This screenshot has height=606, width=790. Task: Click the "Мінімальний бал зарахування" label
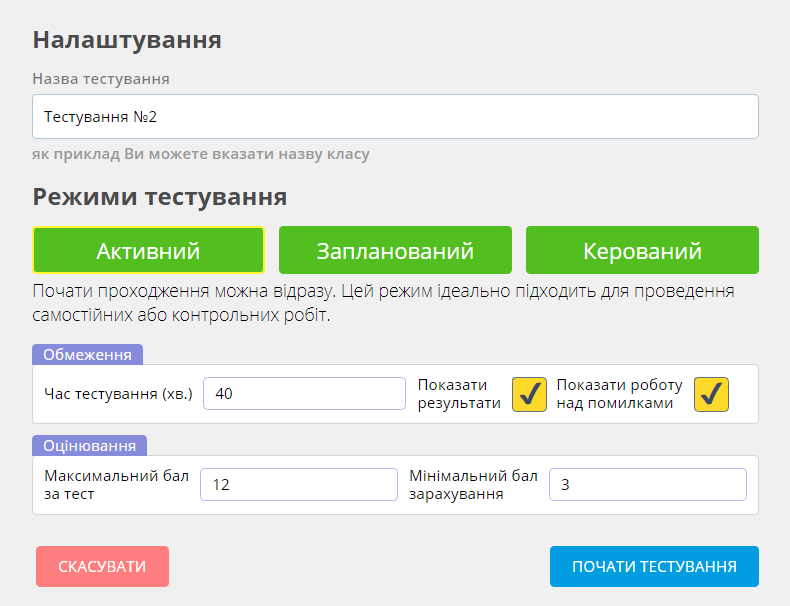tap(473, 485)
